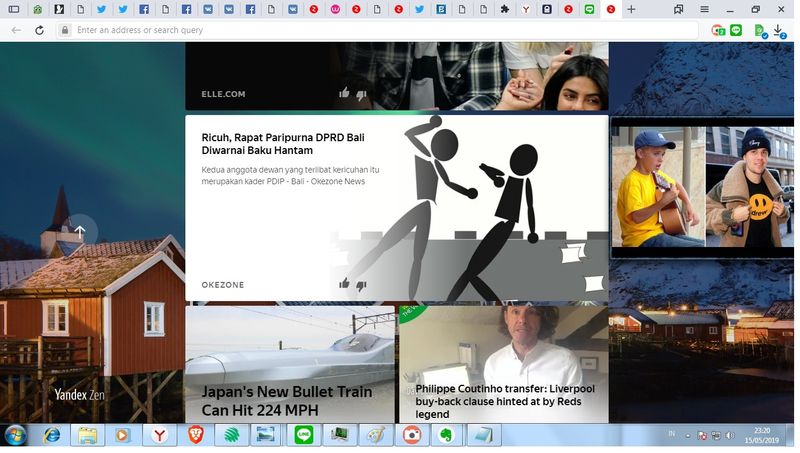Open the red-green extension icon beside the address bar

(x=718, y=31)
